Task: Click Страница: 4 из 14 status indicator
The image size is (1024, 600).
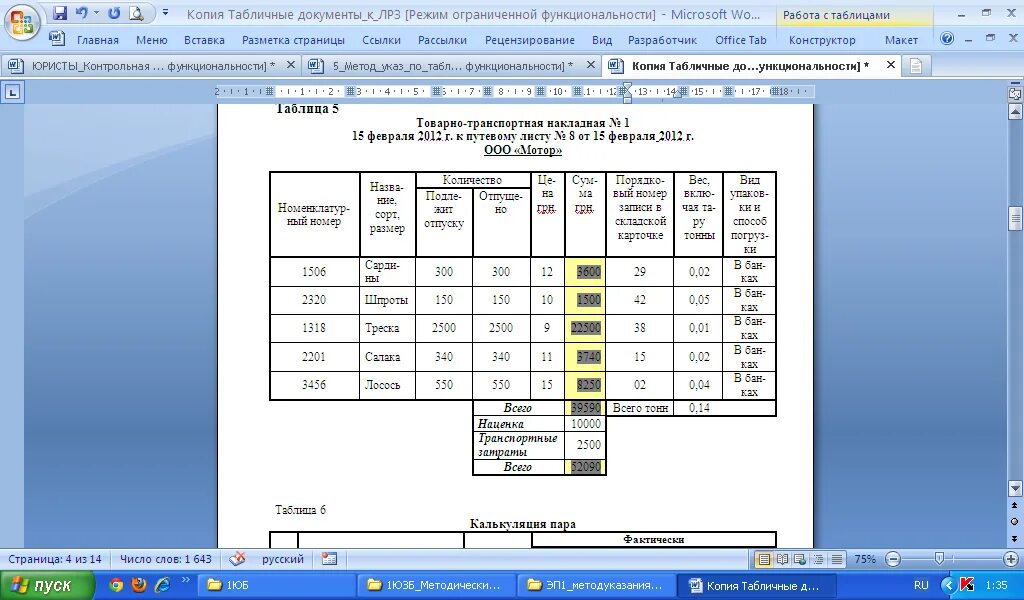Action: pyautogui.click(x=55, y=560)
